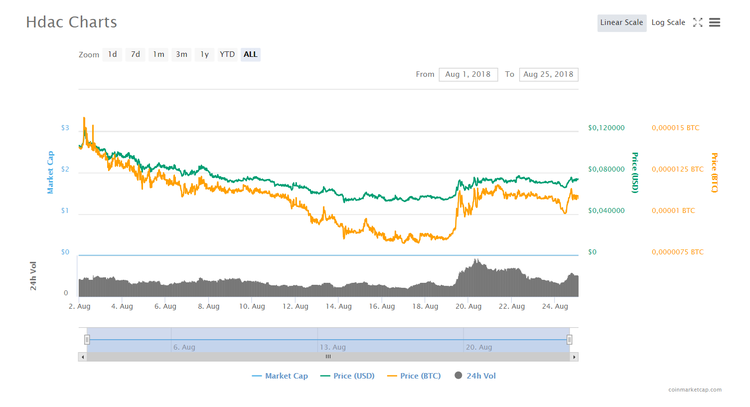The height and width of the screenshot is (407, 750).
Task: Click the To date input field
Action: tap(548, 75)
